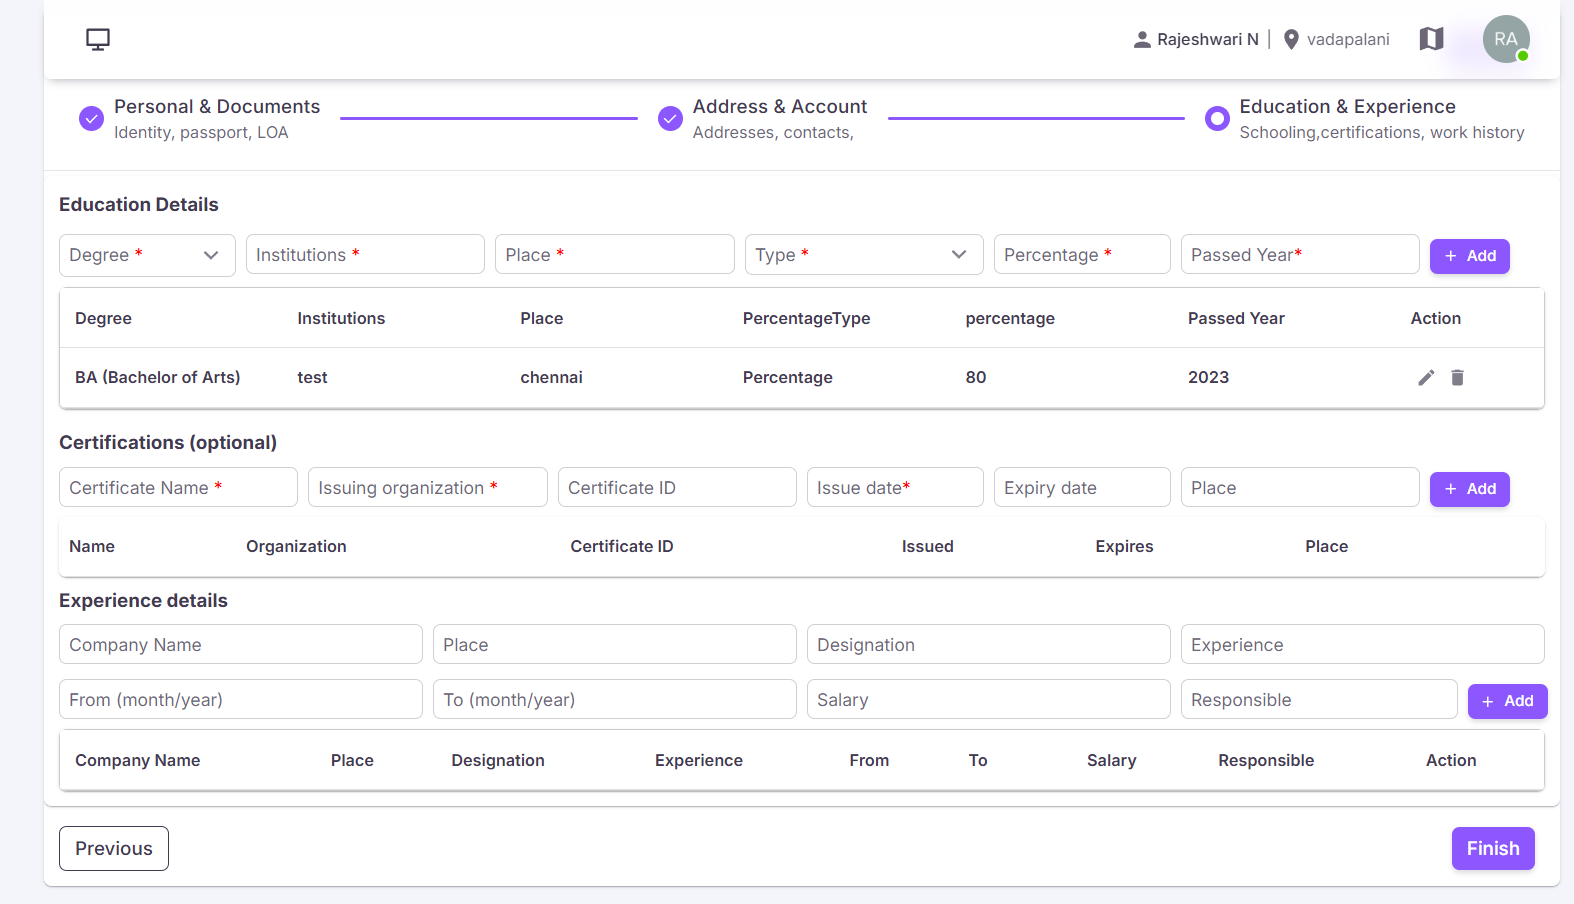This screenshot has width=1574, height=904.
Task: Focus the certification Place field
Action: 1300,487
